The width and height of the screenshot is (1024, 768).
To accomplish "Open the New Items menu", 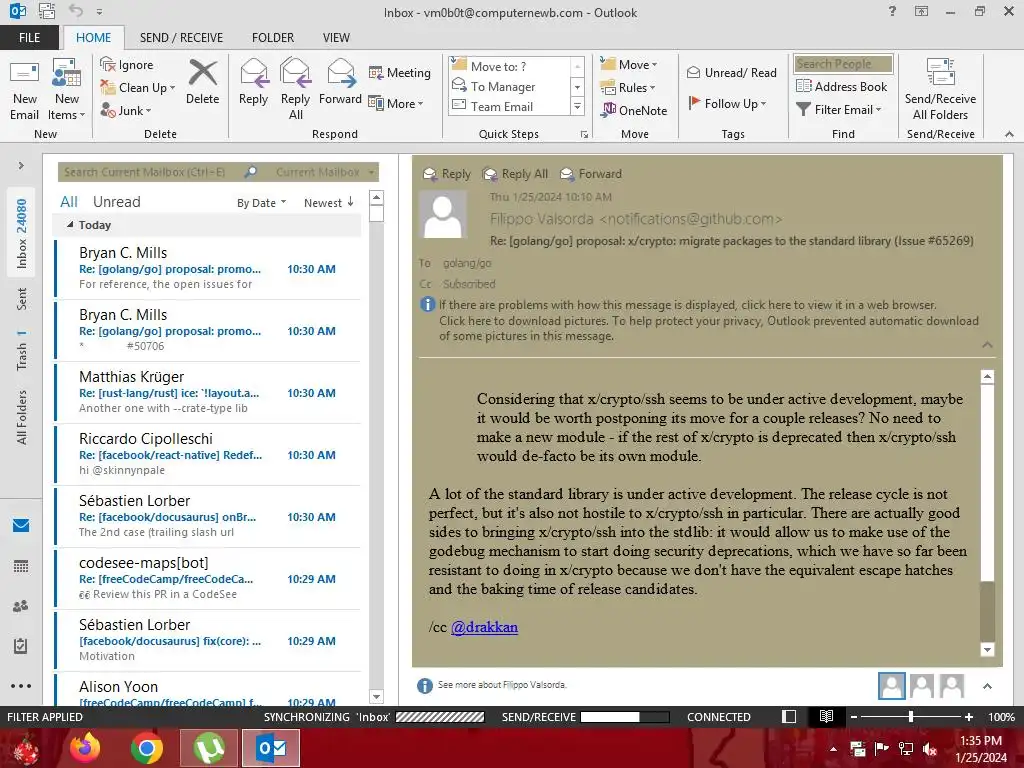I will [67, 89].
